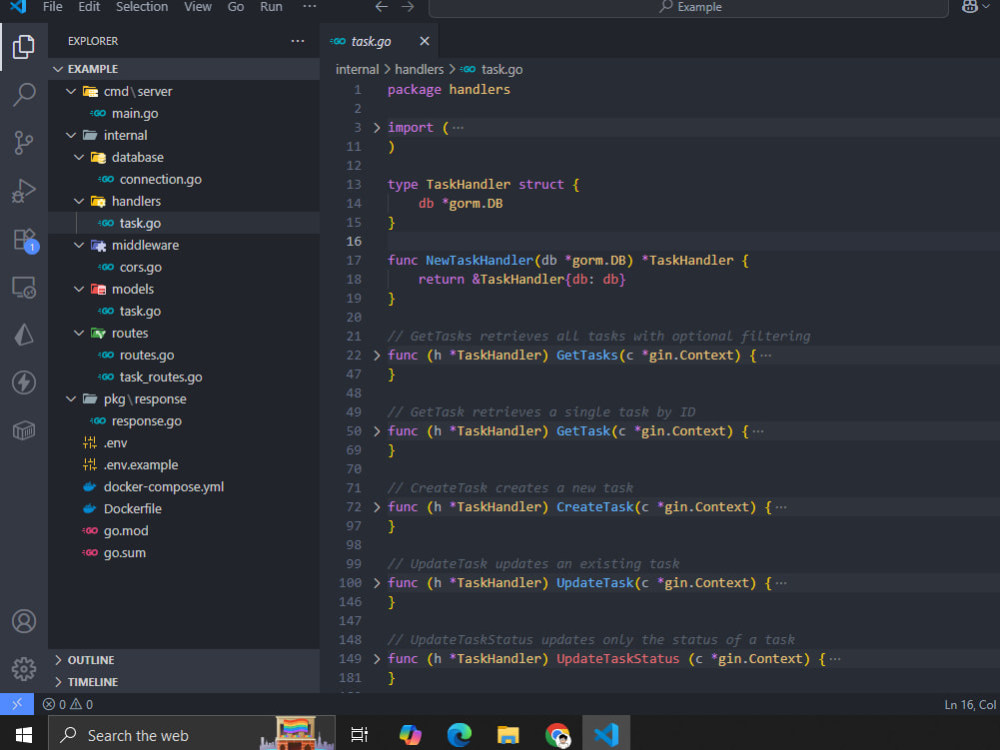This screenshot has width=1000, height=750.
Task: Open the Accounts menu
Action: click(x=24, y=621)
